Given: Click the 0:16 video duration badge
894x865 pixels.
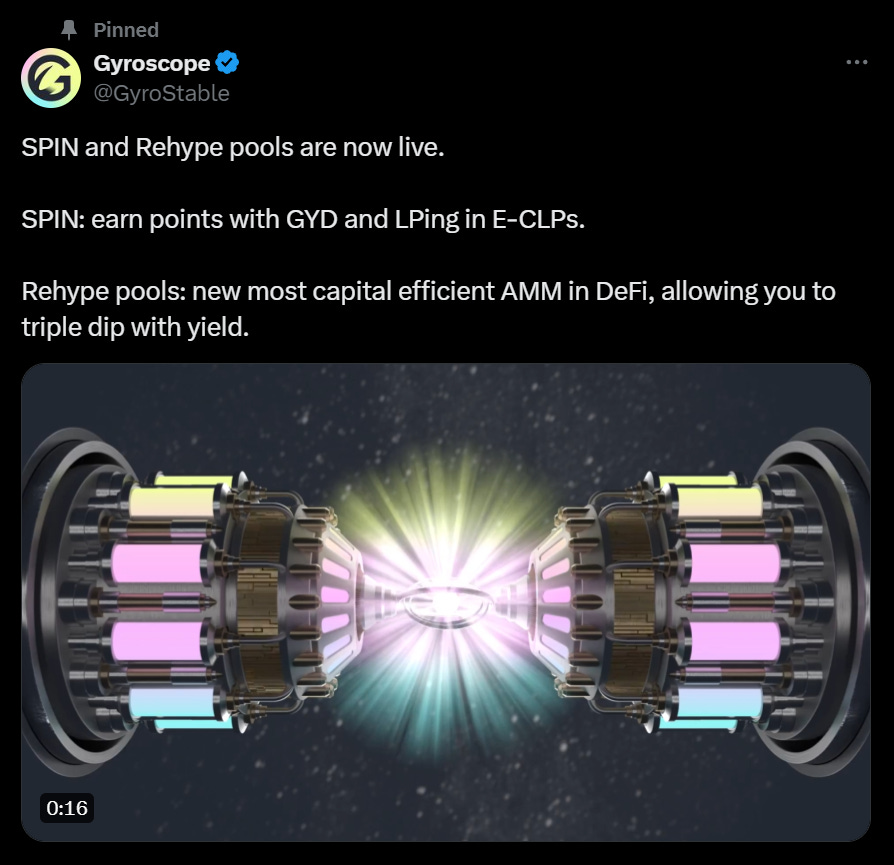Looking at the screenshot, I should tap(67, 808).
